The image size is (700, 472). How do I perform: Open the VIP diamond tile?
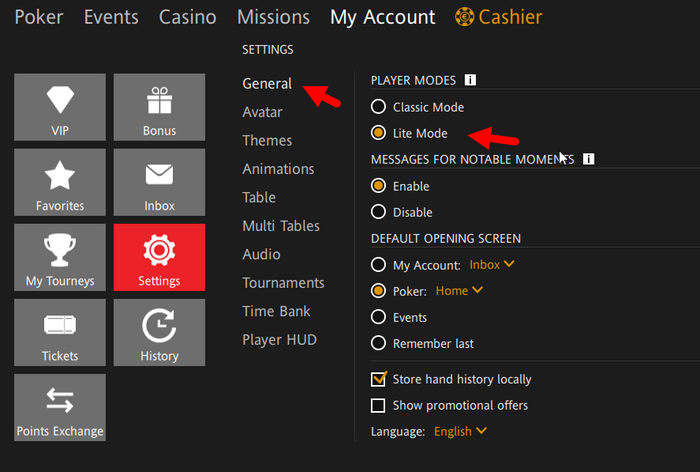60,107
